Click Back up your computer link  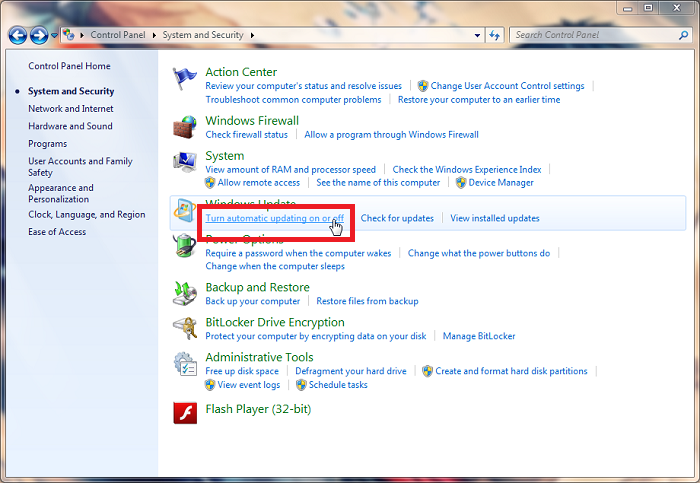pyautogui.click(x=253, y=301)
